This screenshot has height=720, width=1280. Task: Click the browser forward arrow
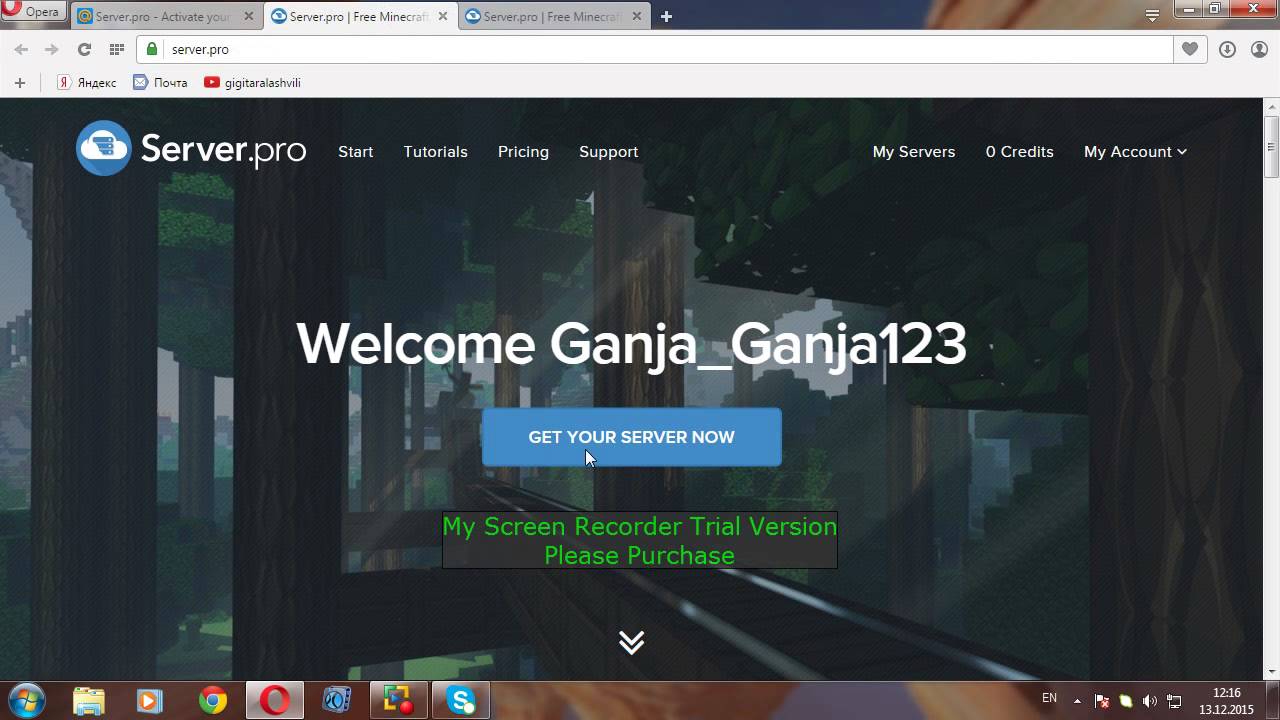tap(52, 49)
